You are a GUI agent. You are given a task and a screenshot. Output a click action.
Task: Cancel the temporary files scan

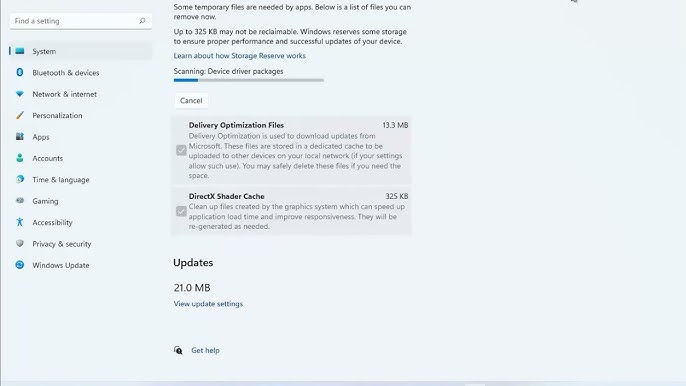(191, 100)
